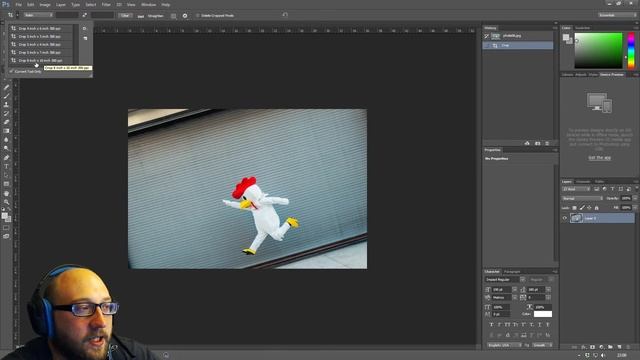Open the crop tool preset picker arrow
Screen dimensions: 640x360
[x=17, y=16]
